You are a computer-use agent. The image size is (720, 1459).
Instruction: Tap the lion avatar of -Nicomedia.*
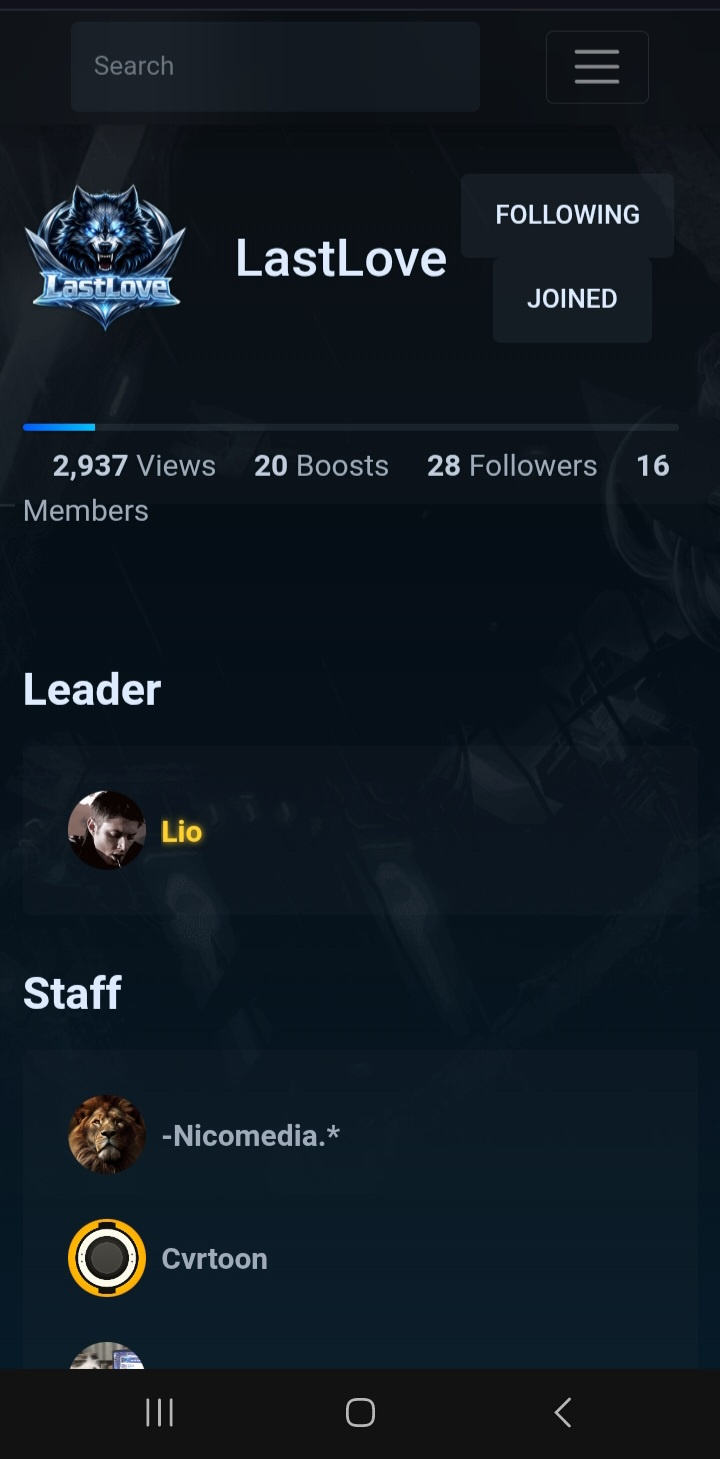click(x=107, y=1134)
